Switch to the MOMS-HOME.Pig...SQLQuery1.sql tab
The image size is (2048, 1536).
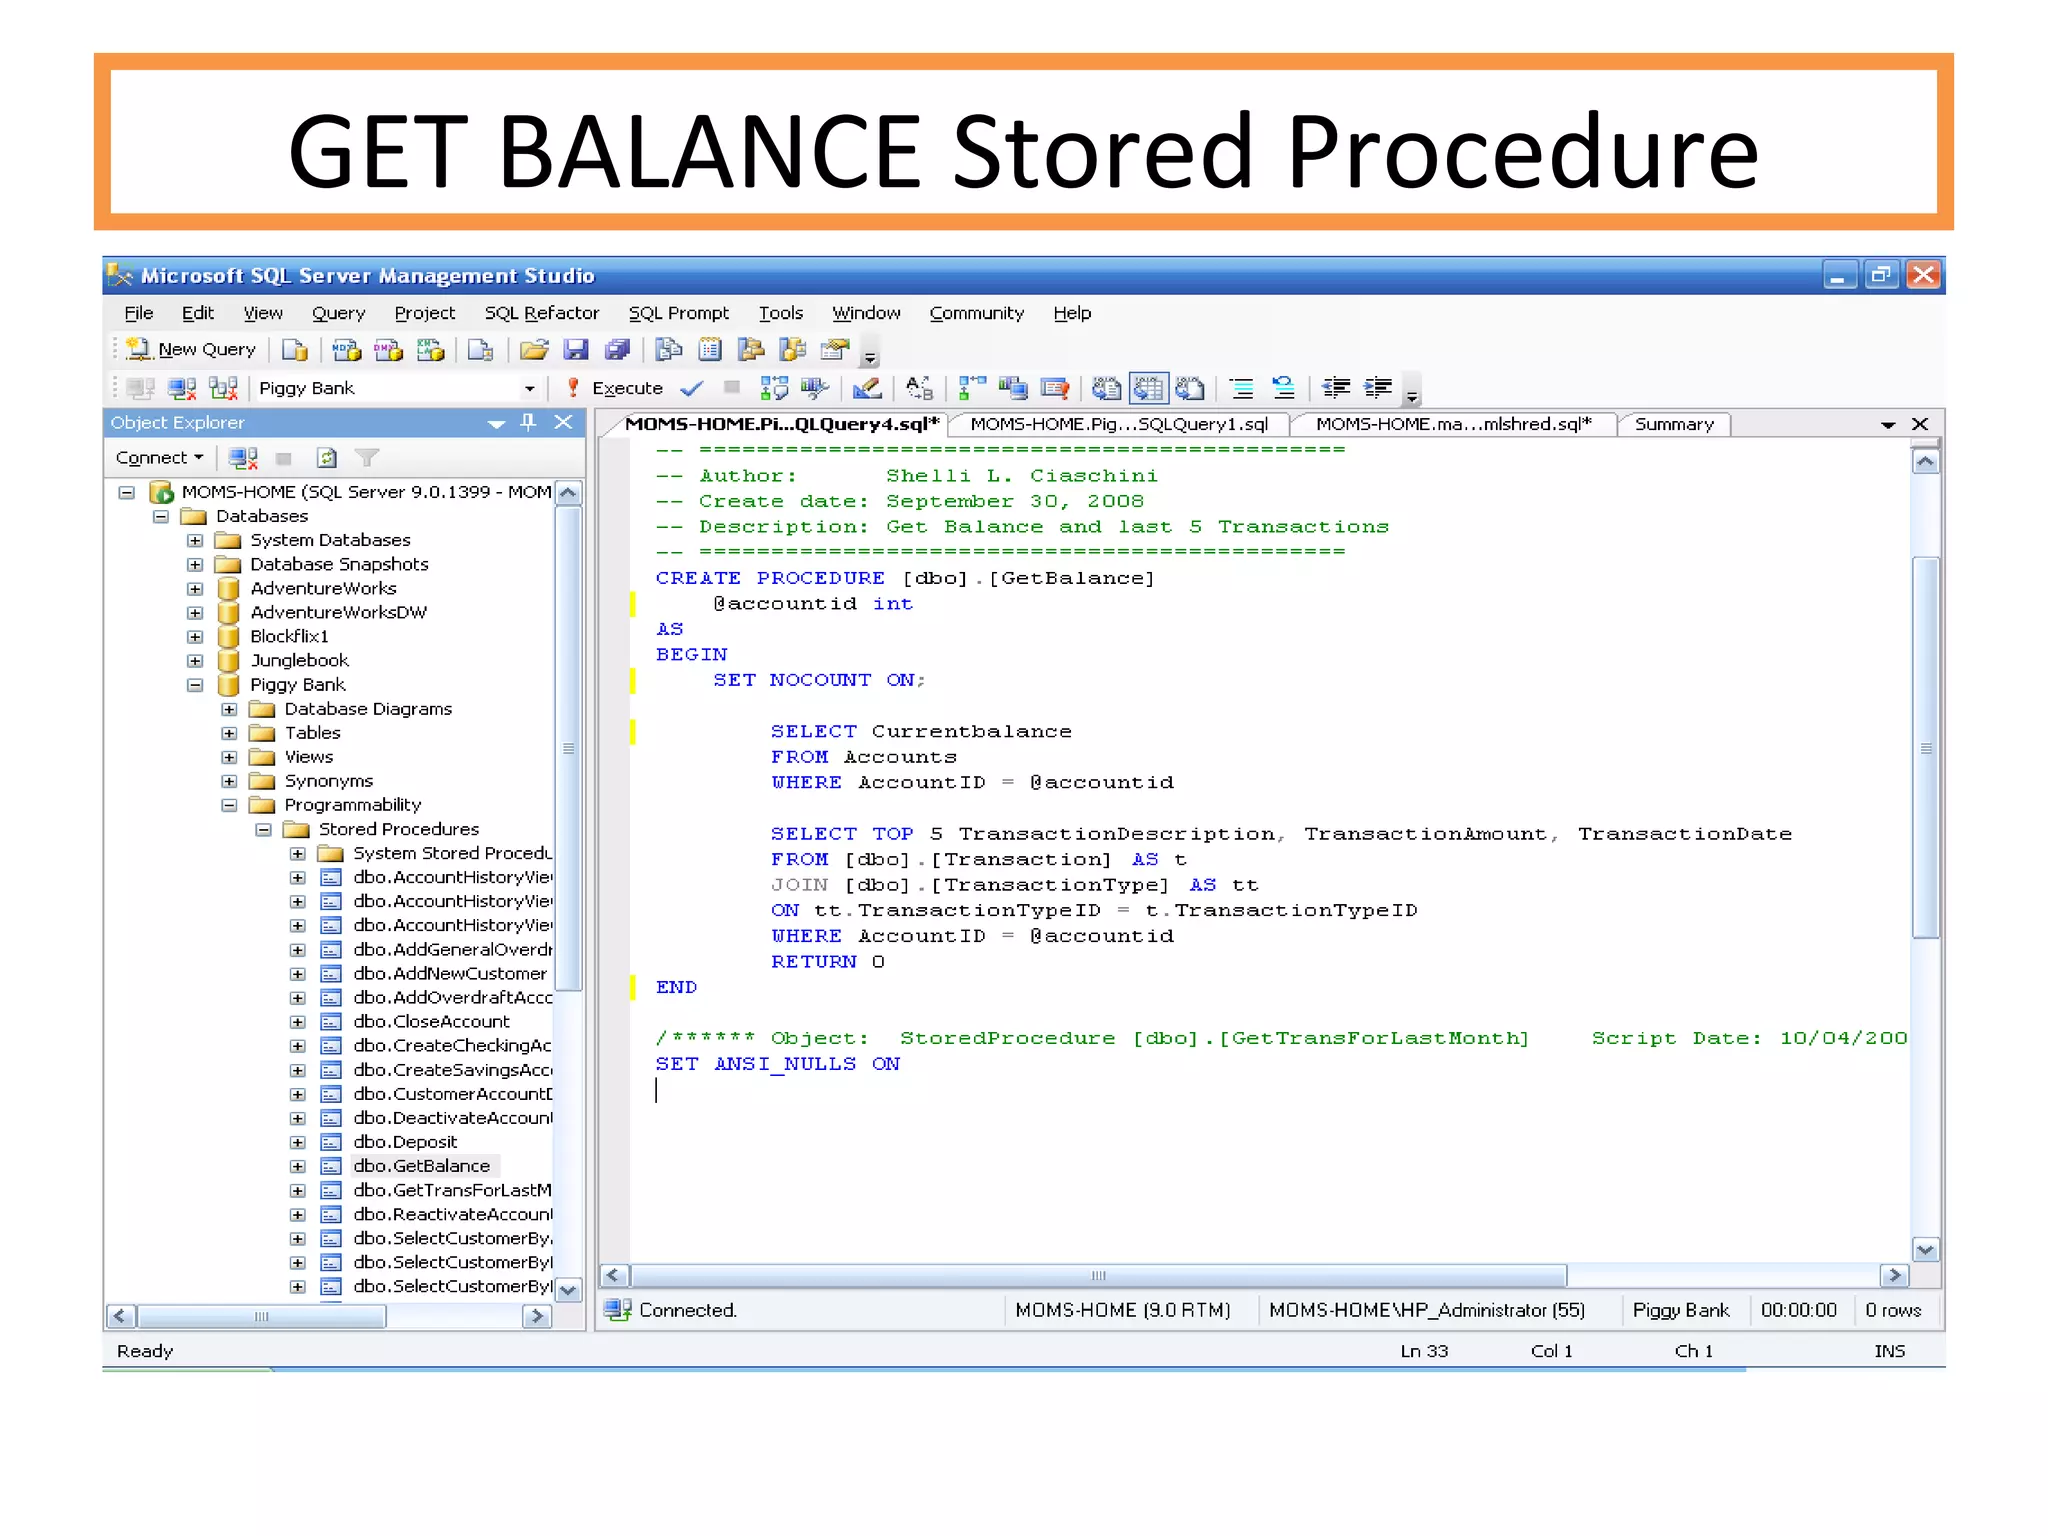tap(1119, 424)
